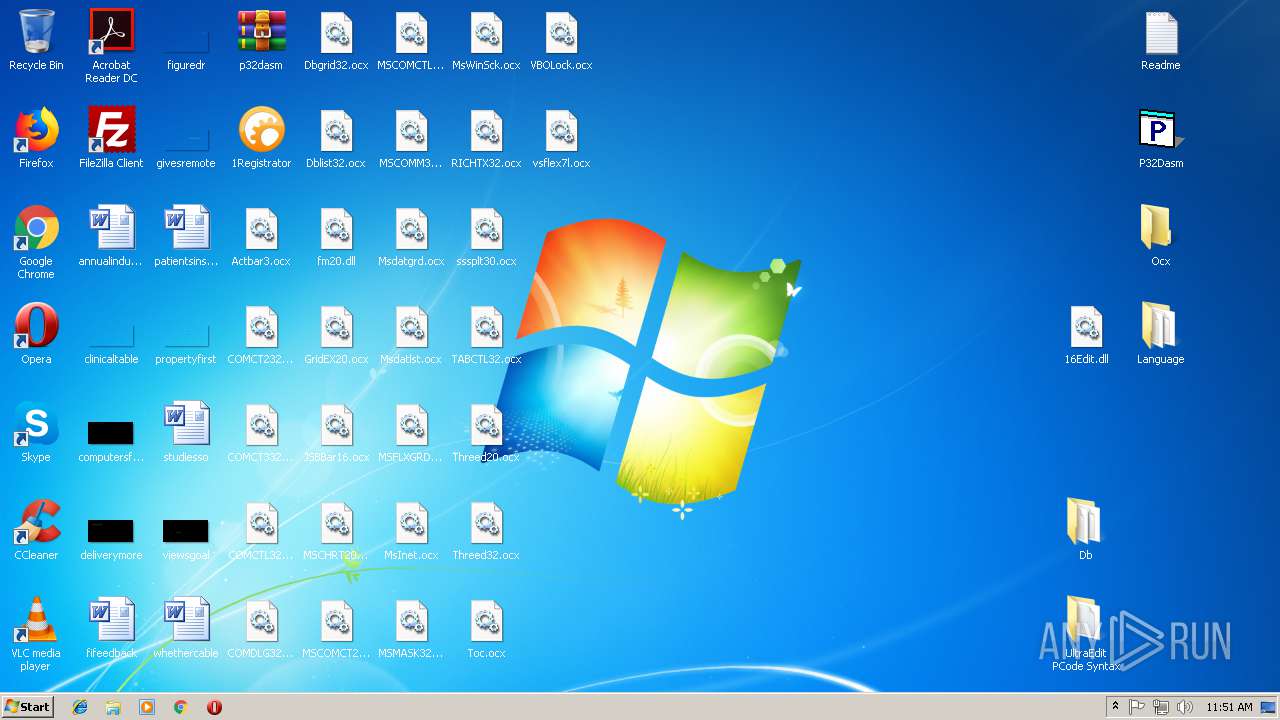Select the Actbar3.ocx file
This screenshot has height=720, width=1280.
[261, 229]
